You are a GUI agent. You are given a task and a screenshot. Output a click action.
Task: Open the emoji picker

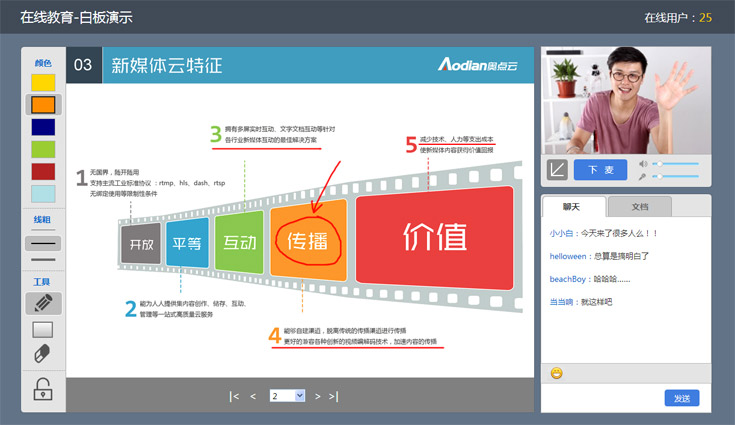[556, 373]
